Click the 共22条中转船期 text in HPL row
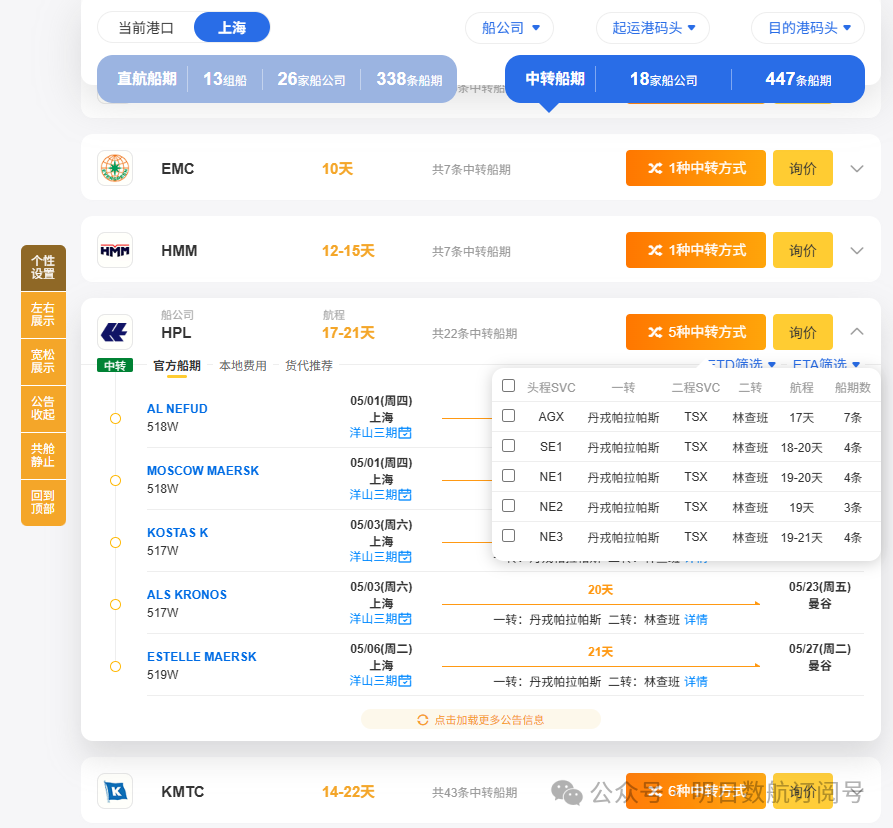Viewport: 893px width, 828px height. coord(474,334)
